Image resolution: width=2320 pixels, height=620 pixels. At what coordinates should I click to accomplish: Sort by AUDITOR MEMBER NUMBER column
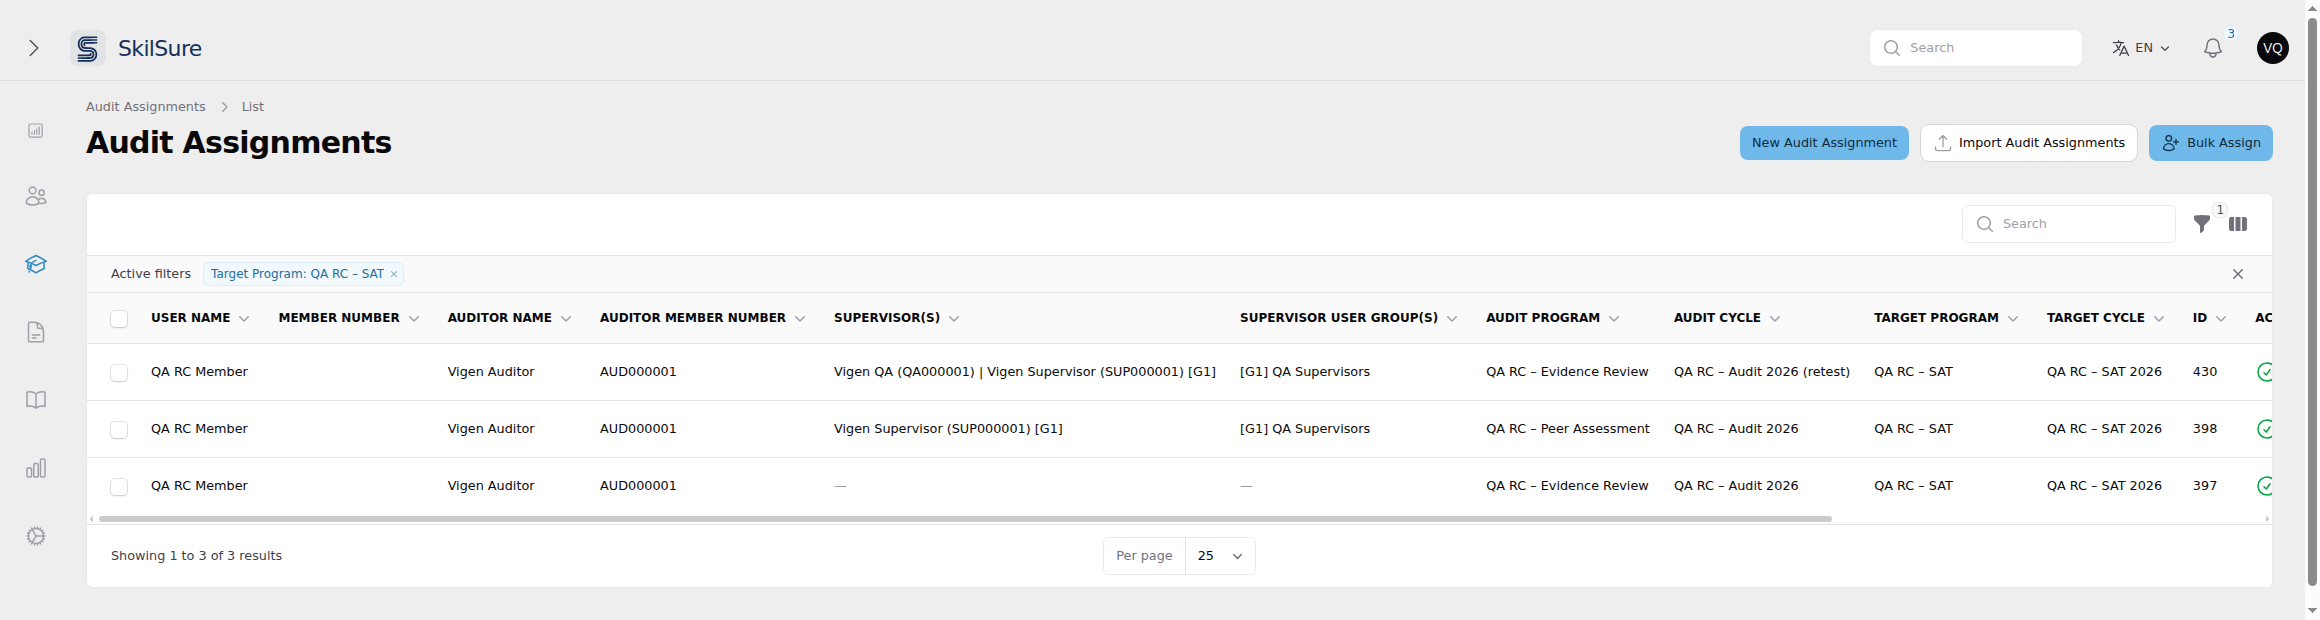coord(702,318)
